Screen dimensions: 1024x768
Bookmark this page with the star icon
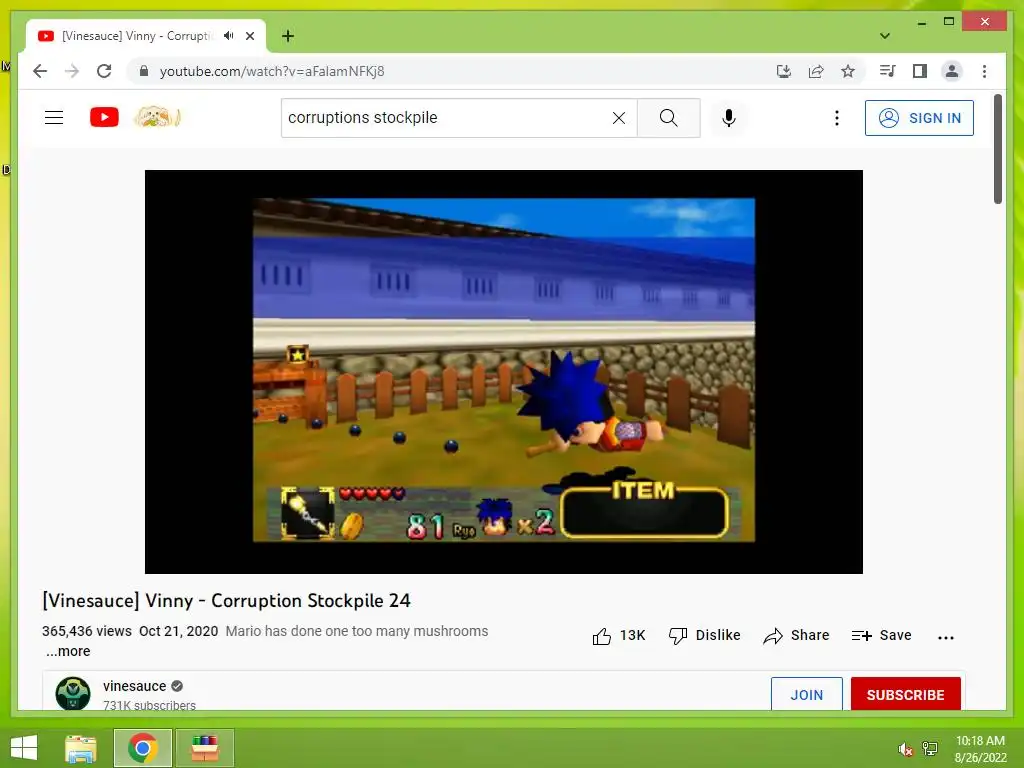click(848, 71)
